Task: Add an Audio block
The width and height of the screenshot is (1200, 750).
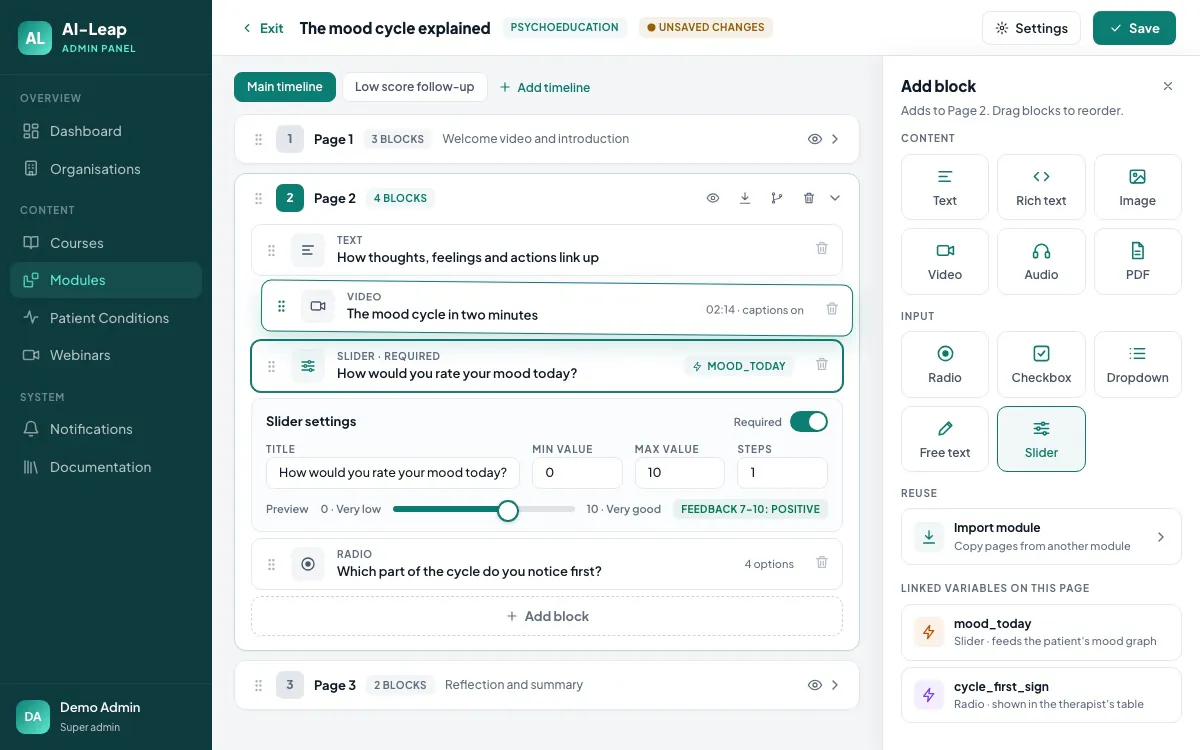Action: (1041, 261)
